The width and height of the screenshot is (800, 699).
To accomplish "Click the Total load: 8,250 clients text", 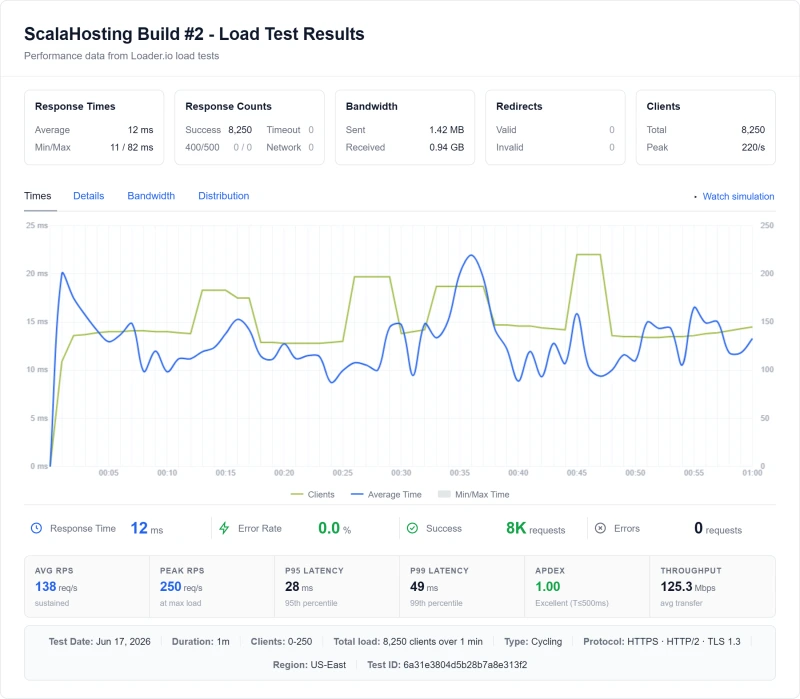I will click(x=408, y=641).
